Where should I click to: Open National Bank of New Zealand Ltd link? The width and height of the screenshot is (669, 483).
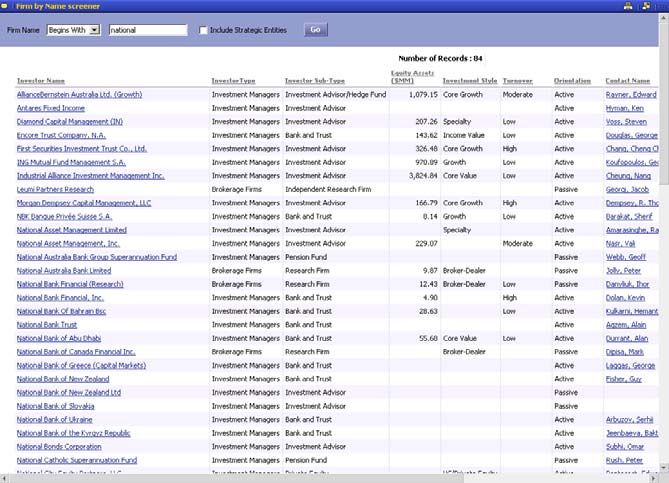pyautogui.click(x=69, y=393)
